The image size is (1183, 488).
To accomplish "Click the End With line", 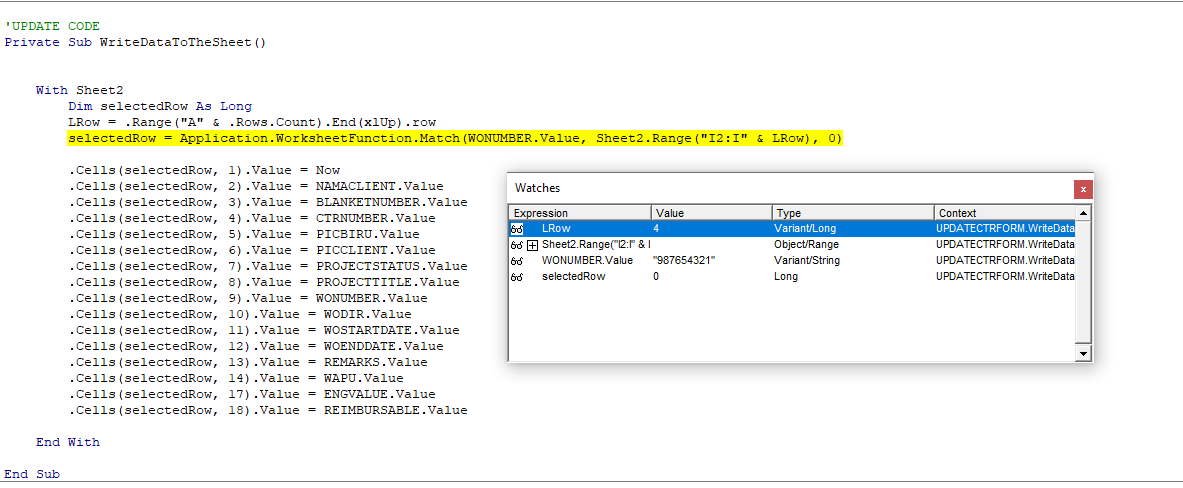I will pos(68,443).
